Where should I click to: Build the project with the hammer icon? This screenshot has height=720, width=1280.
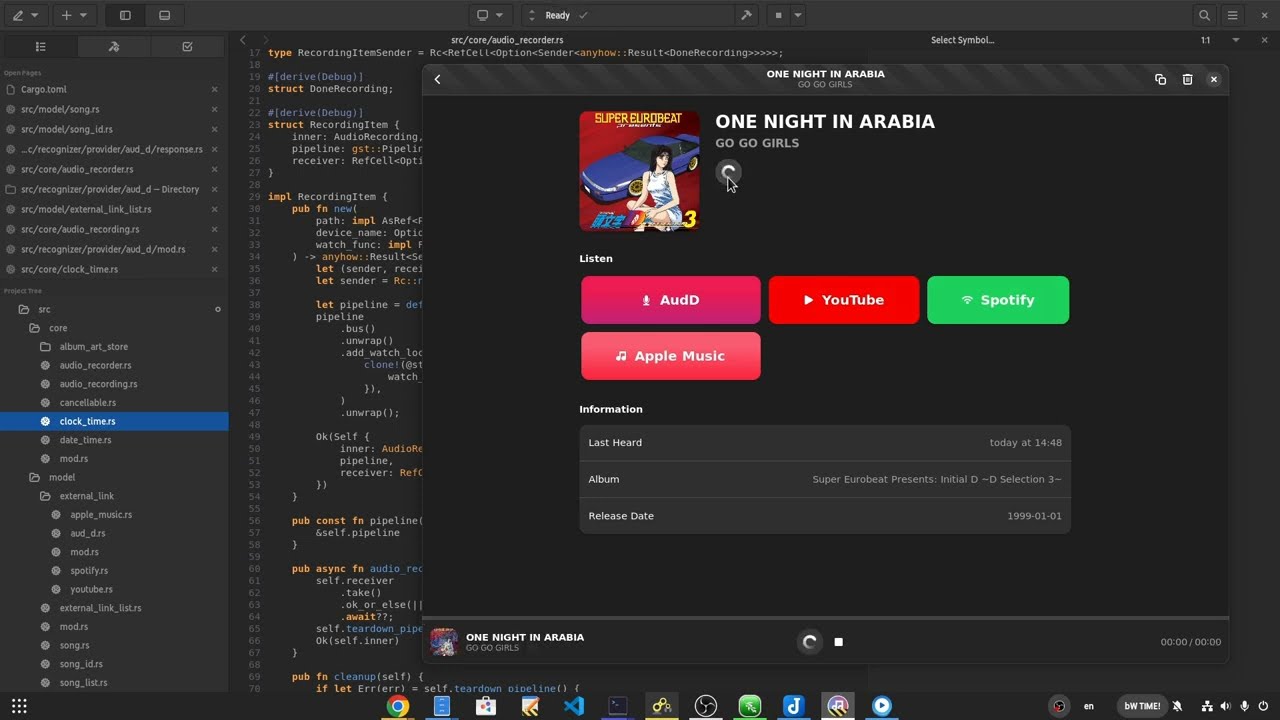coord(746,15)
